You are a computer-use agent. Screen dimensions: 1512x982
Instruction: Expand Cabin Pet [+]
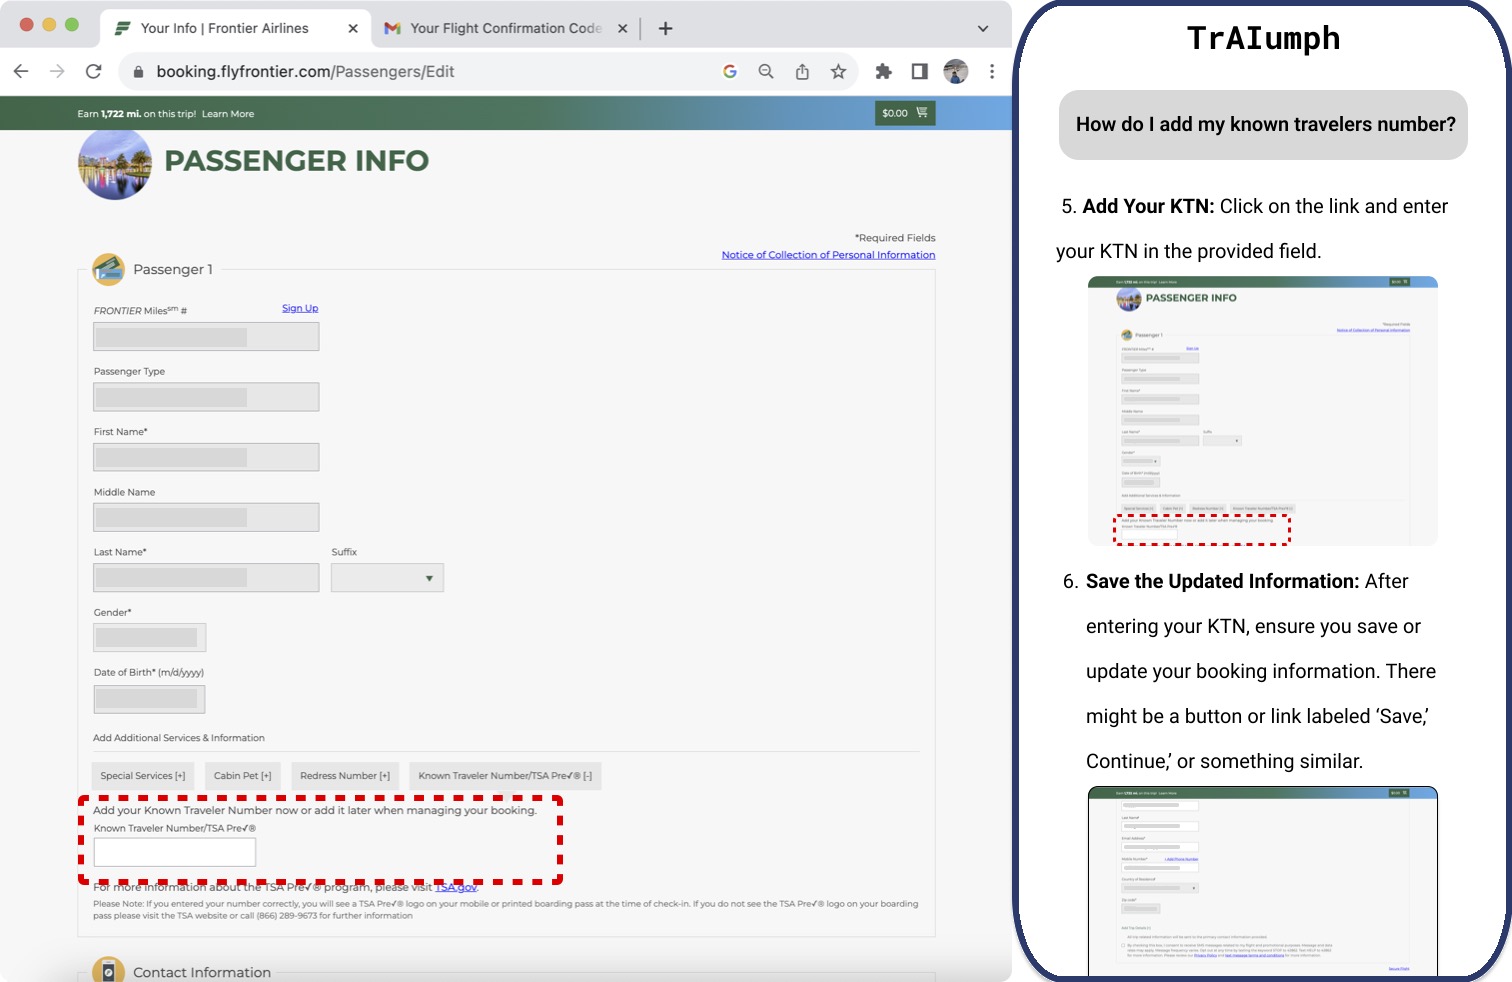242,776
